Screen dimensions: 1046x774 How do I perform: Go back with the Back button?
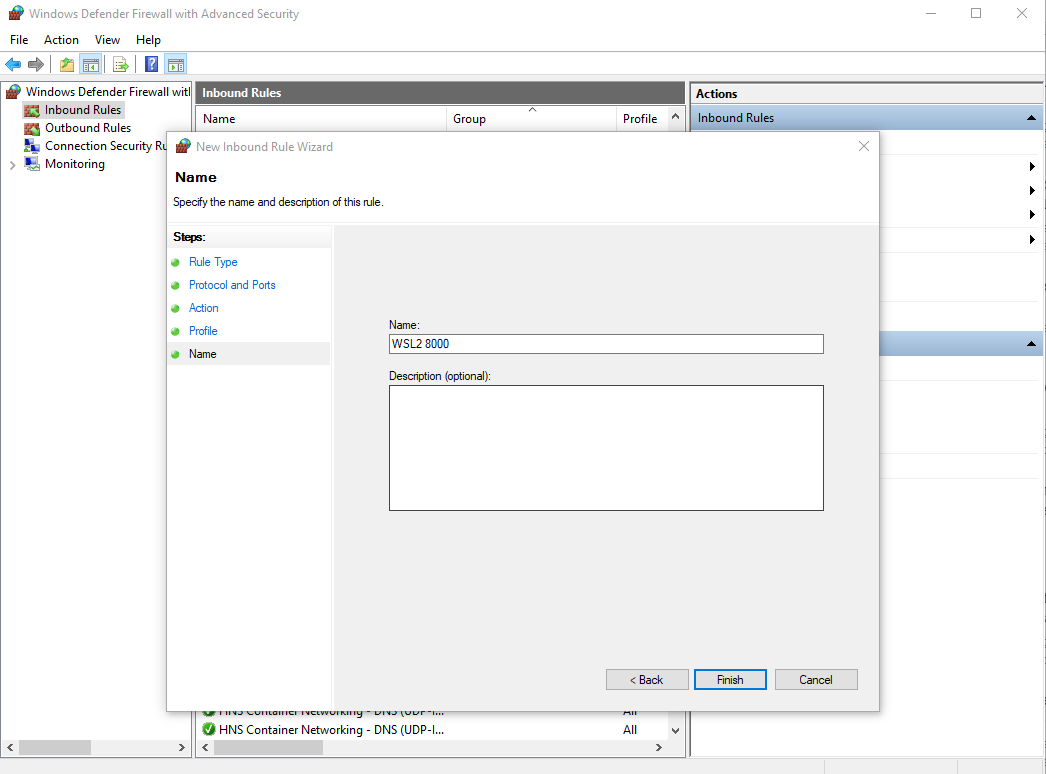[x=647, y=680]
